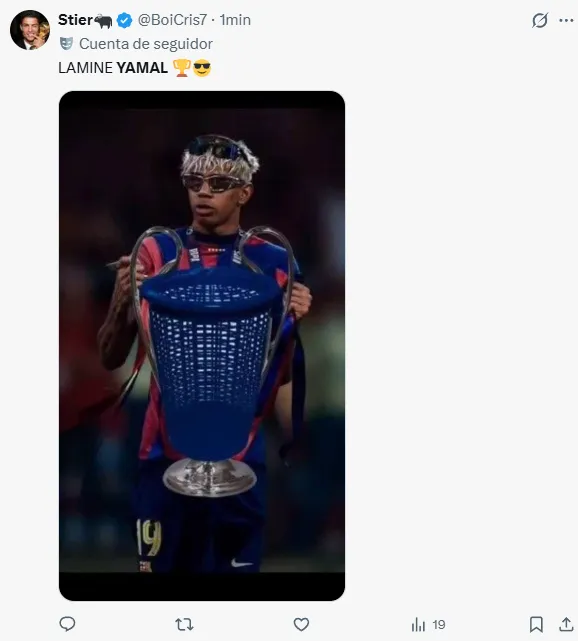Click the parody mask icon
Image resolution: width=578 pixels, height=641 pixels.
point(66,43)
